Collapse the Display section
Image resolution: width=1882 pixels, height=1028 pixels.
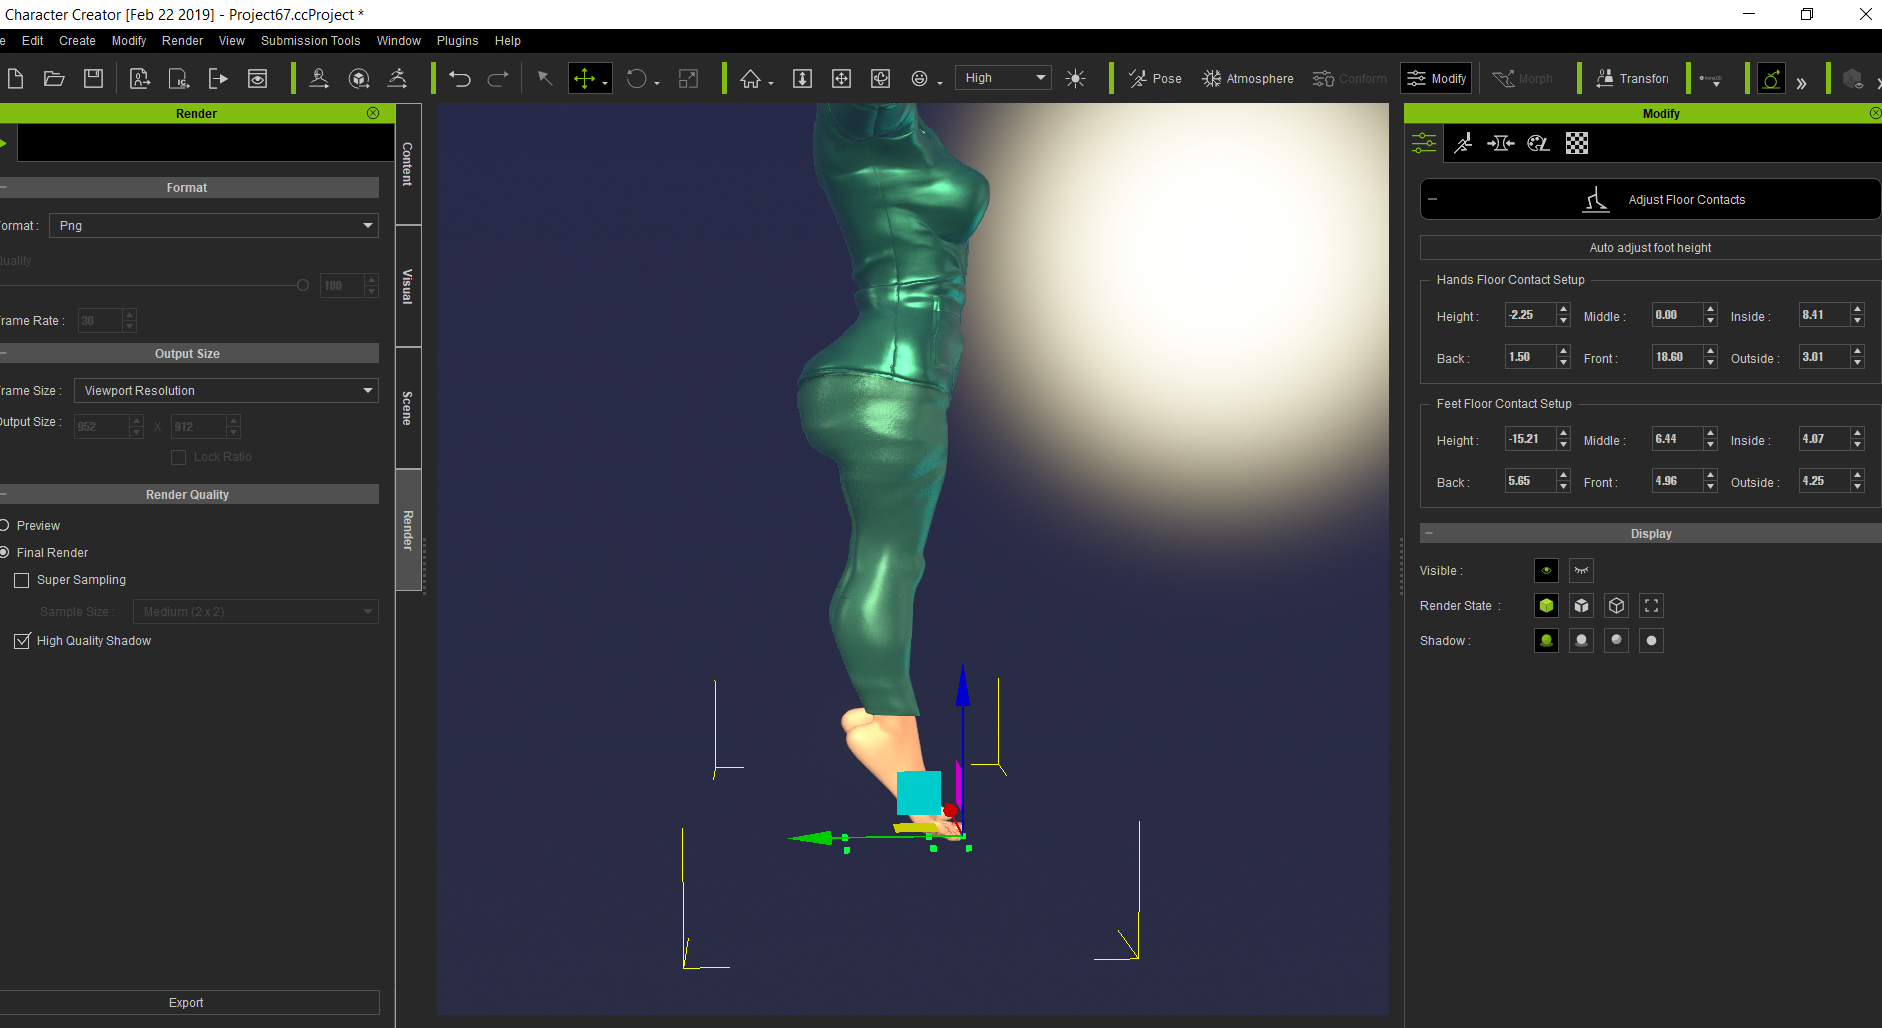1429,533
